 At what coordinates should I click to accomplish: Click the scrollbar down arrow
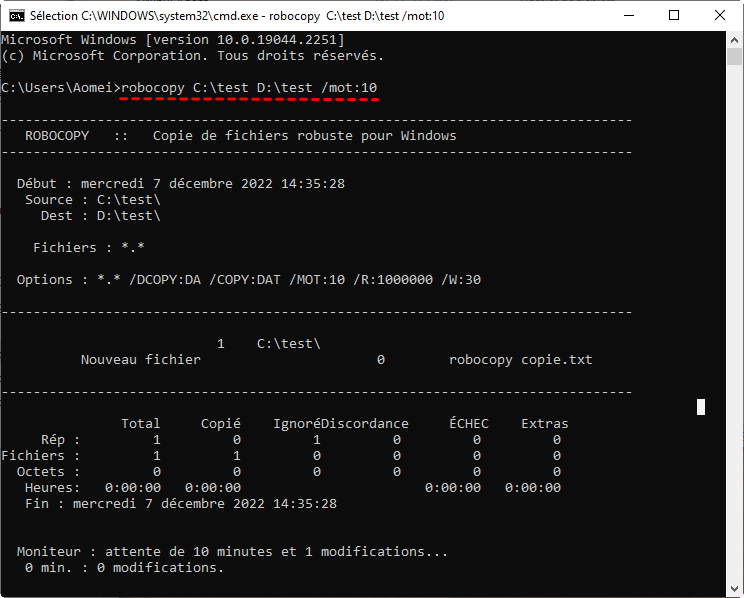[x=735, y=589]
